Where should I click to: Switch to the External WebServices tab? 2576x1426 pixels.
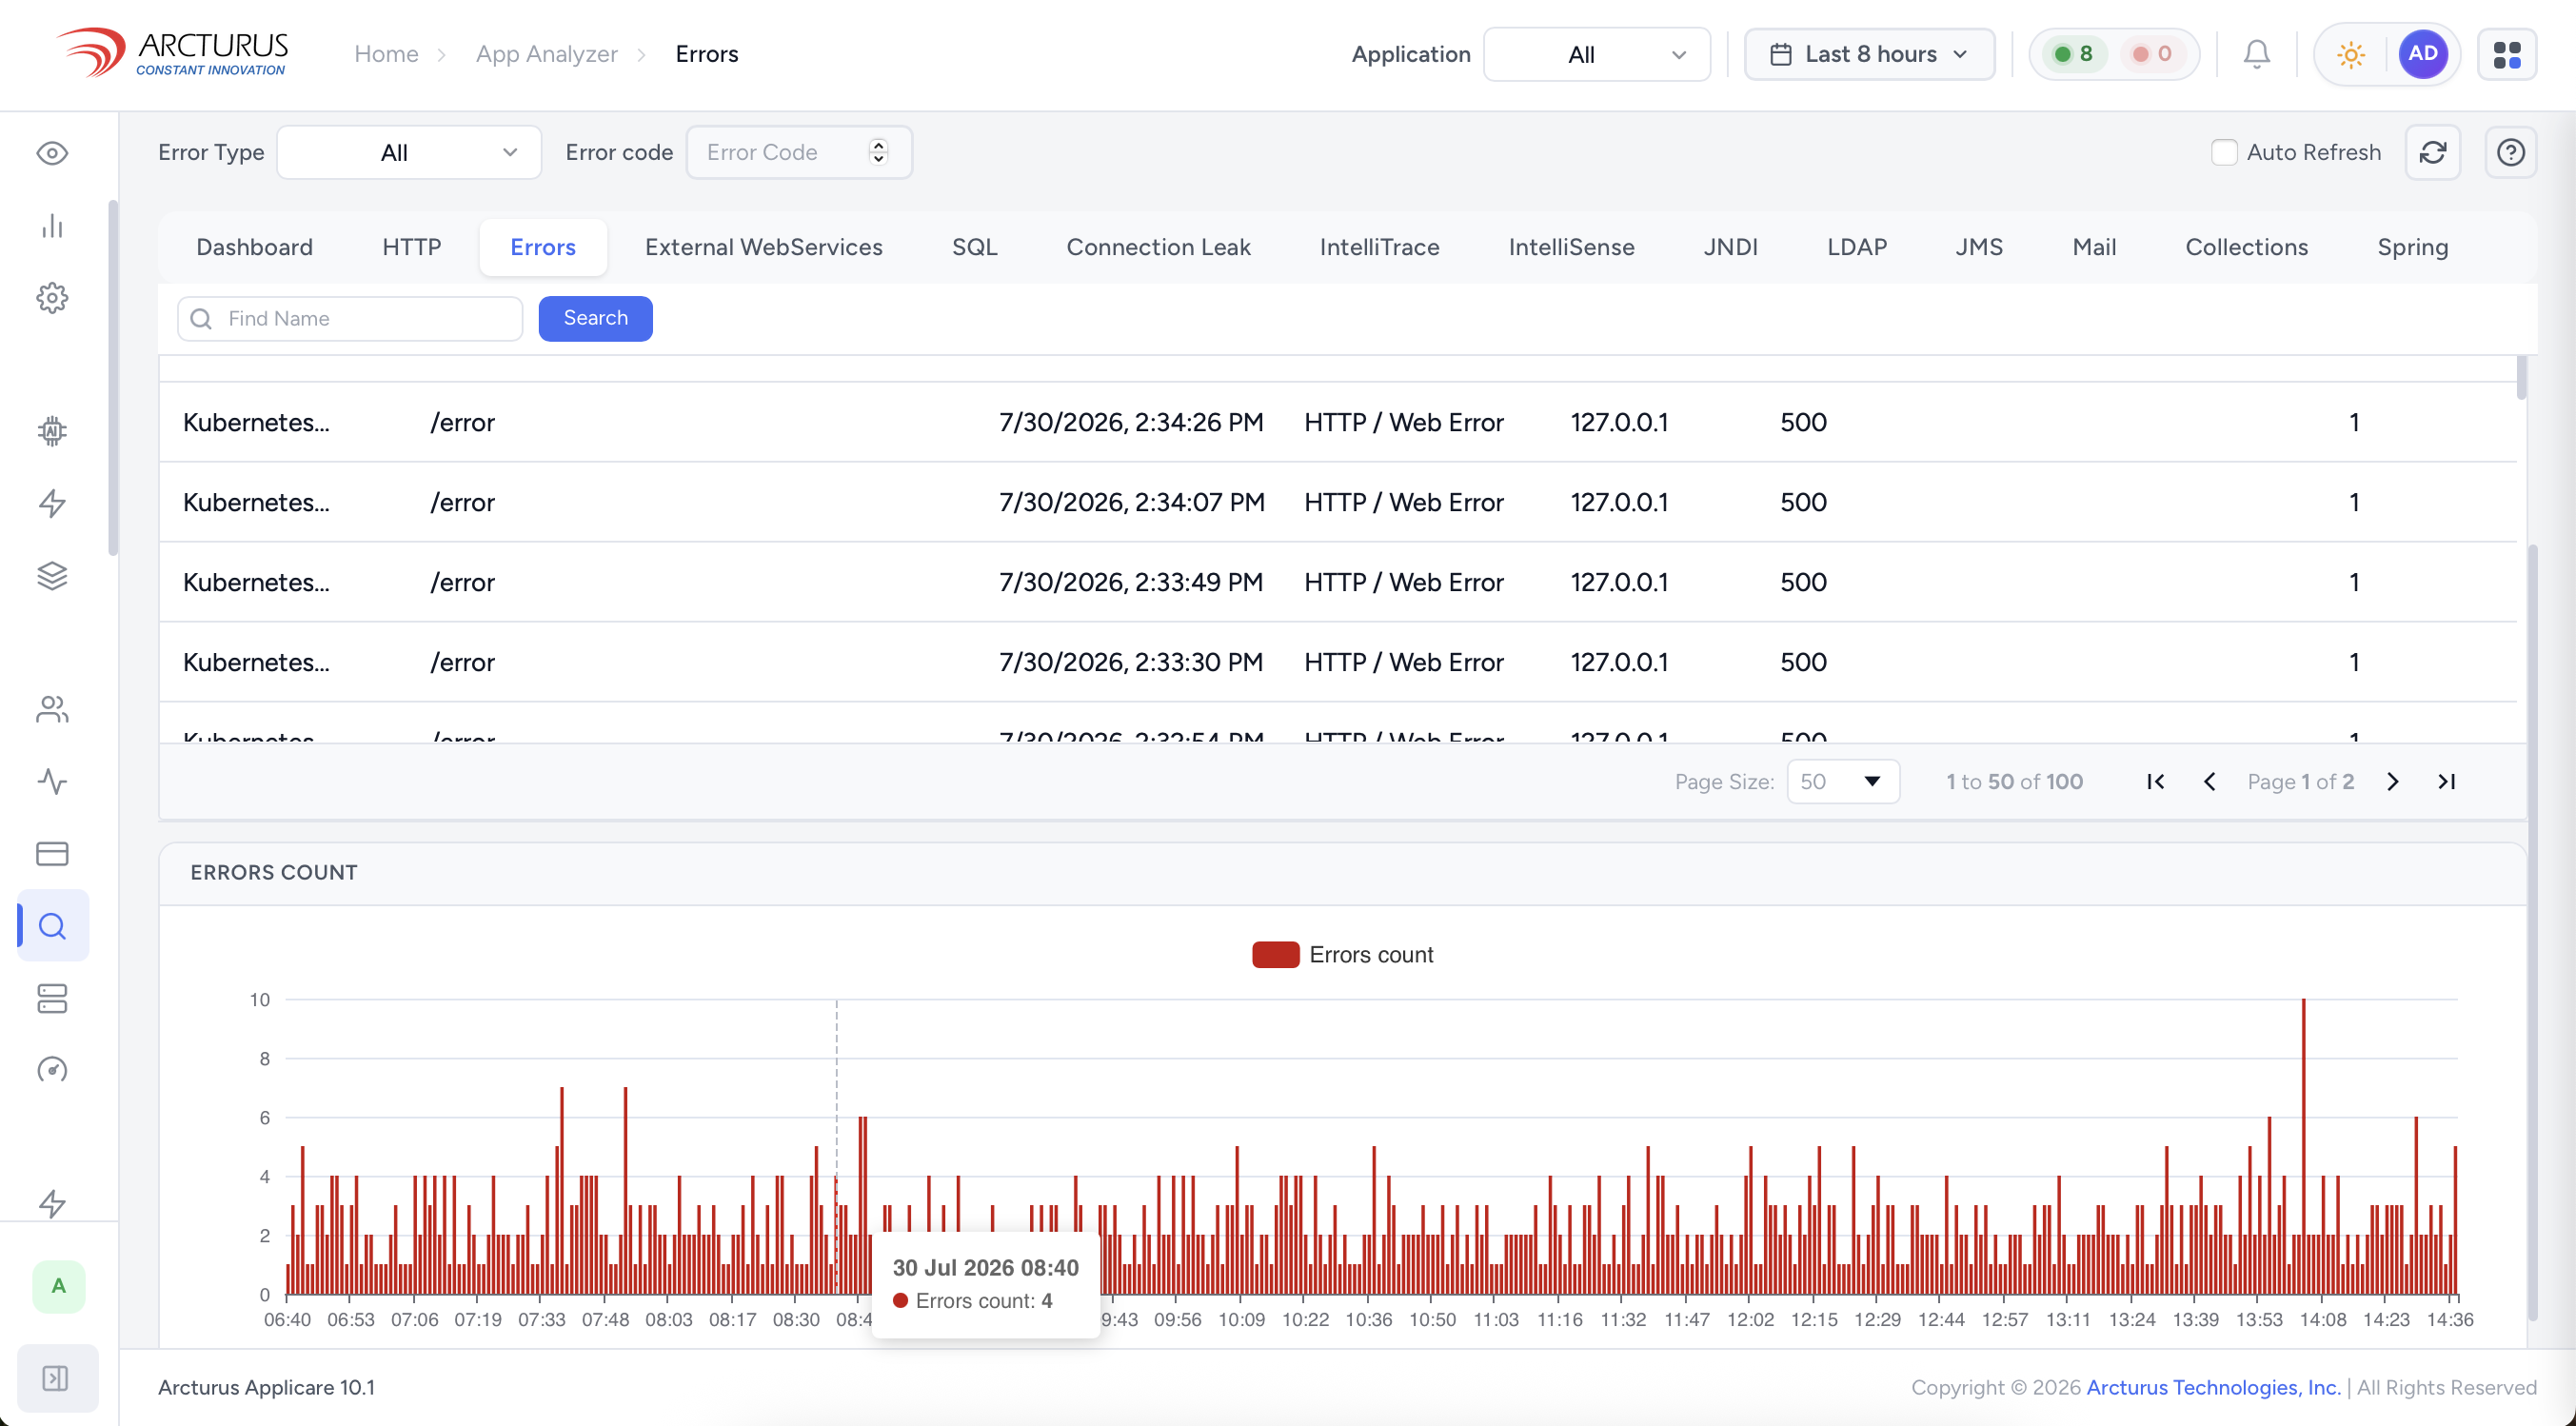pyautogui.click(x=764, y=247)
